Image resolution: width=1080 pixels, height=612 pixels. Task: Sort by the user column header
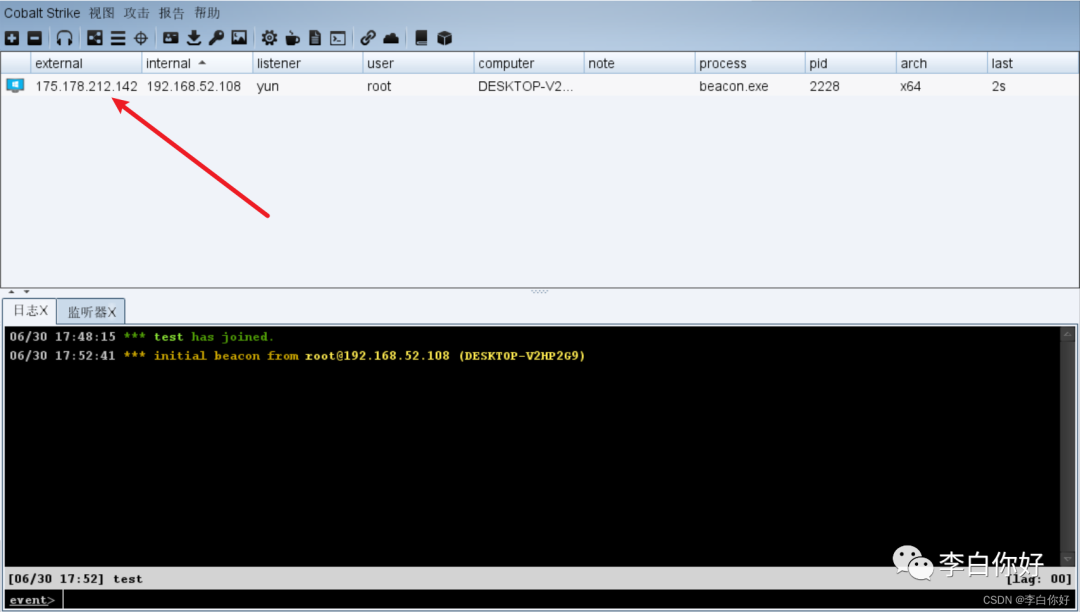pyautogui.click(x=418, y=63)
